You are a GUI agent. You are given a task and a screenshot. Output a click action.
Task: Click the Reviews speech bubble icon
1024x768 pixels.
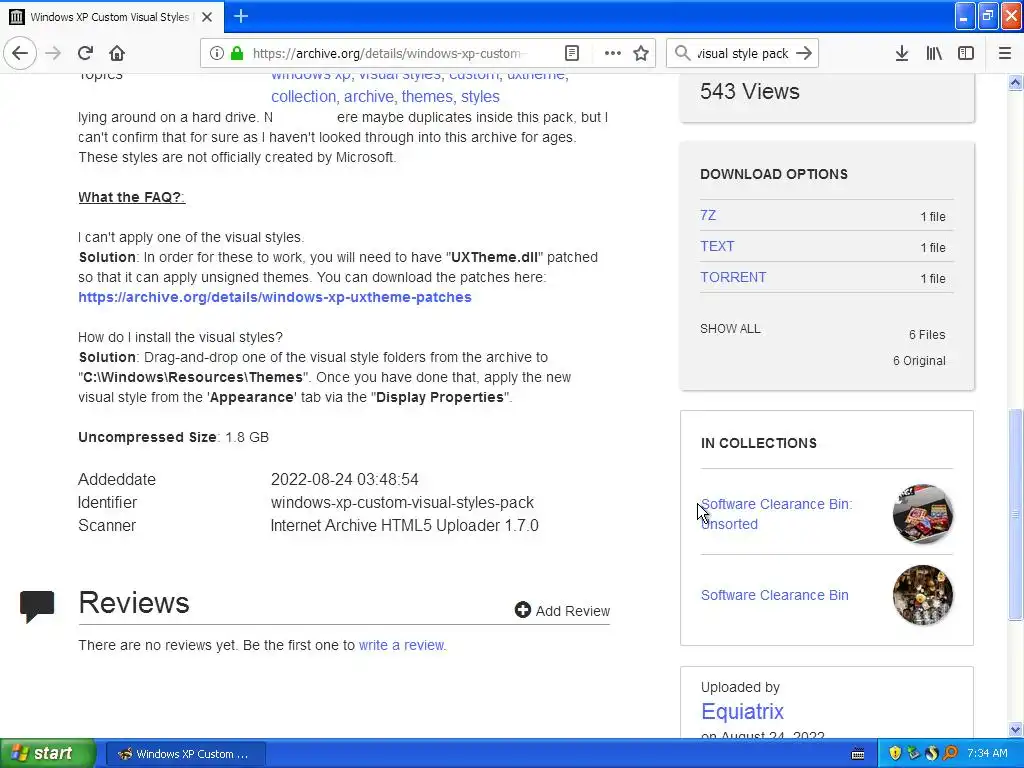[37, 606]
